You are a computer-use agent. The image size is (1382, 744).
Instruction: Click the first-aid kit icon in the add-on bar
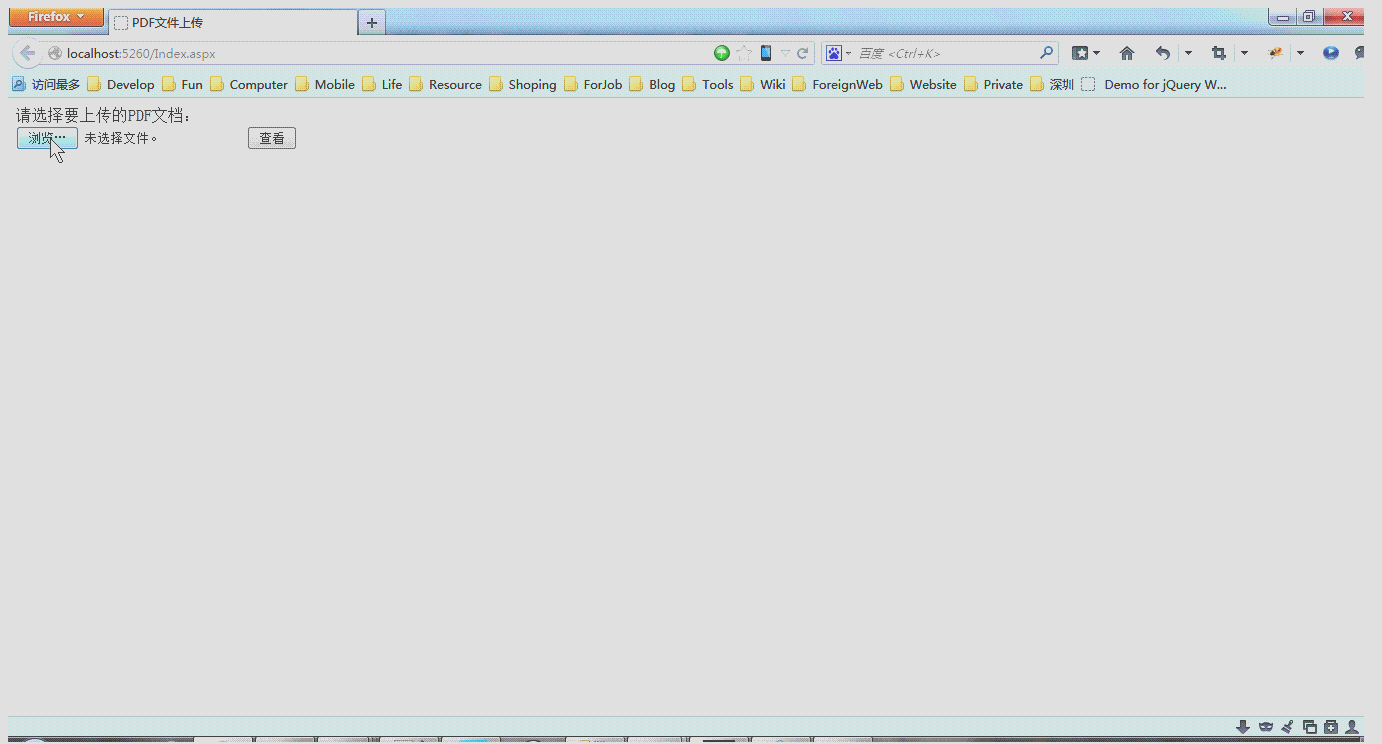[1331, 727]
